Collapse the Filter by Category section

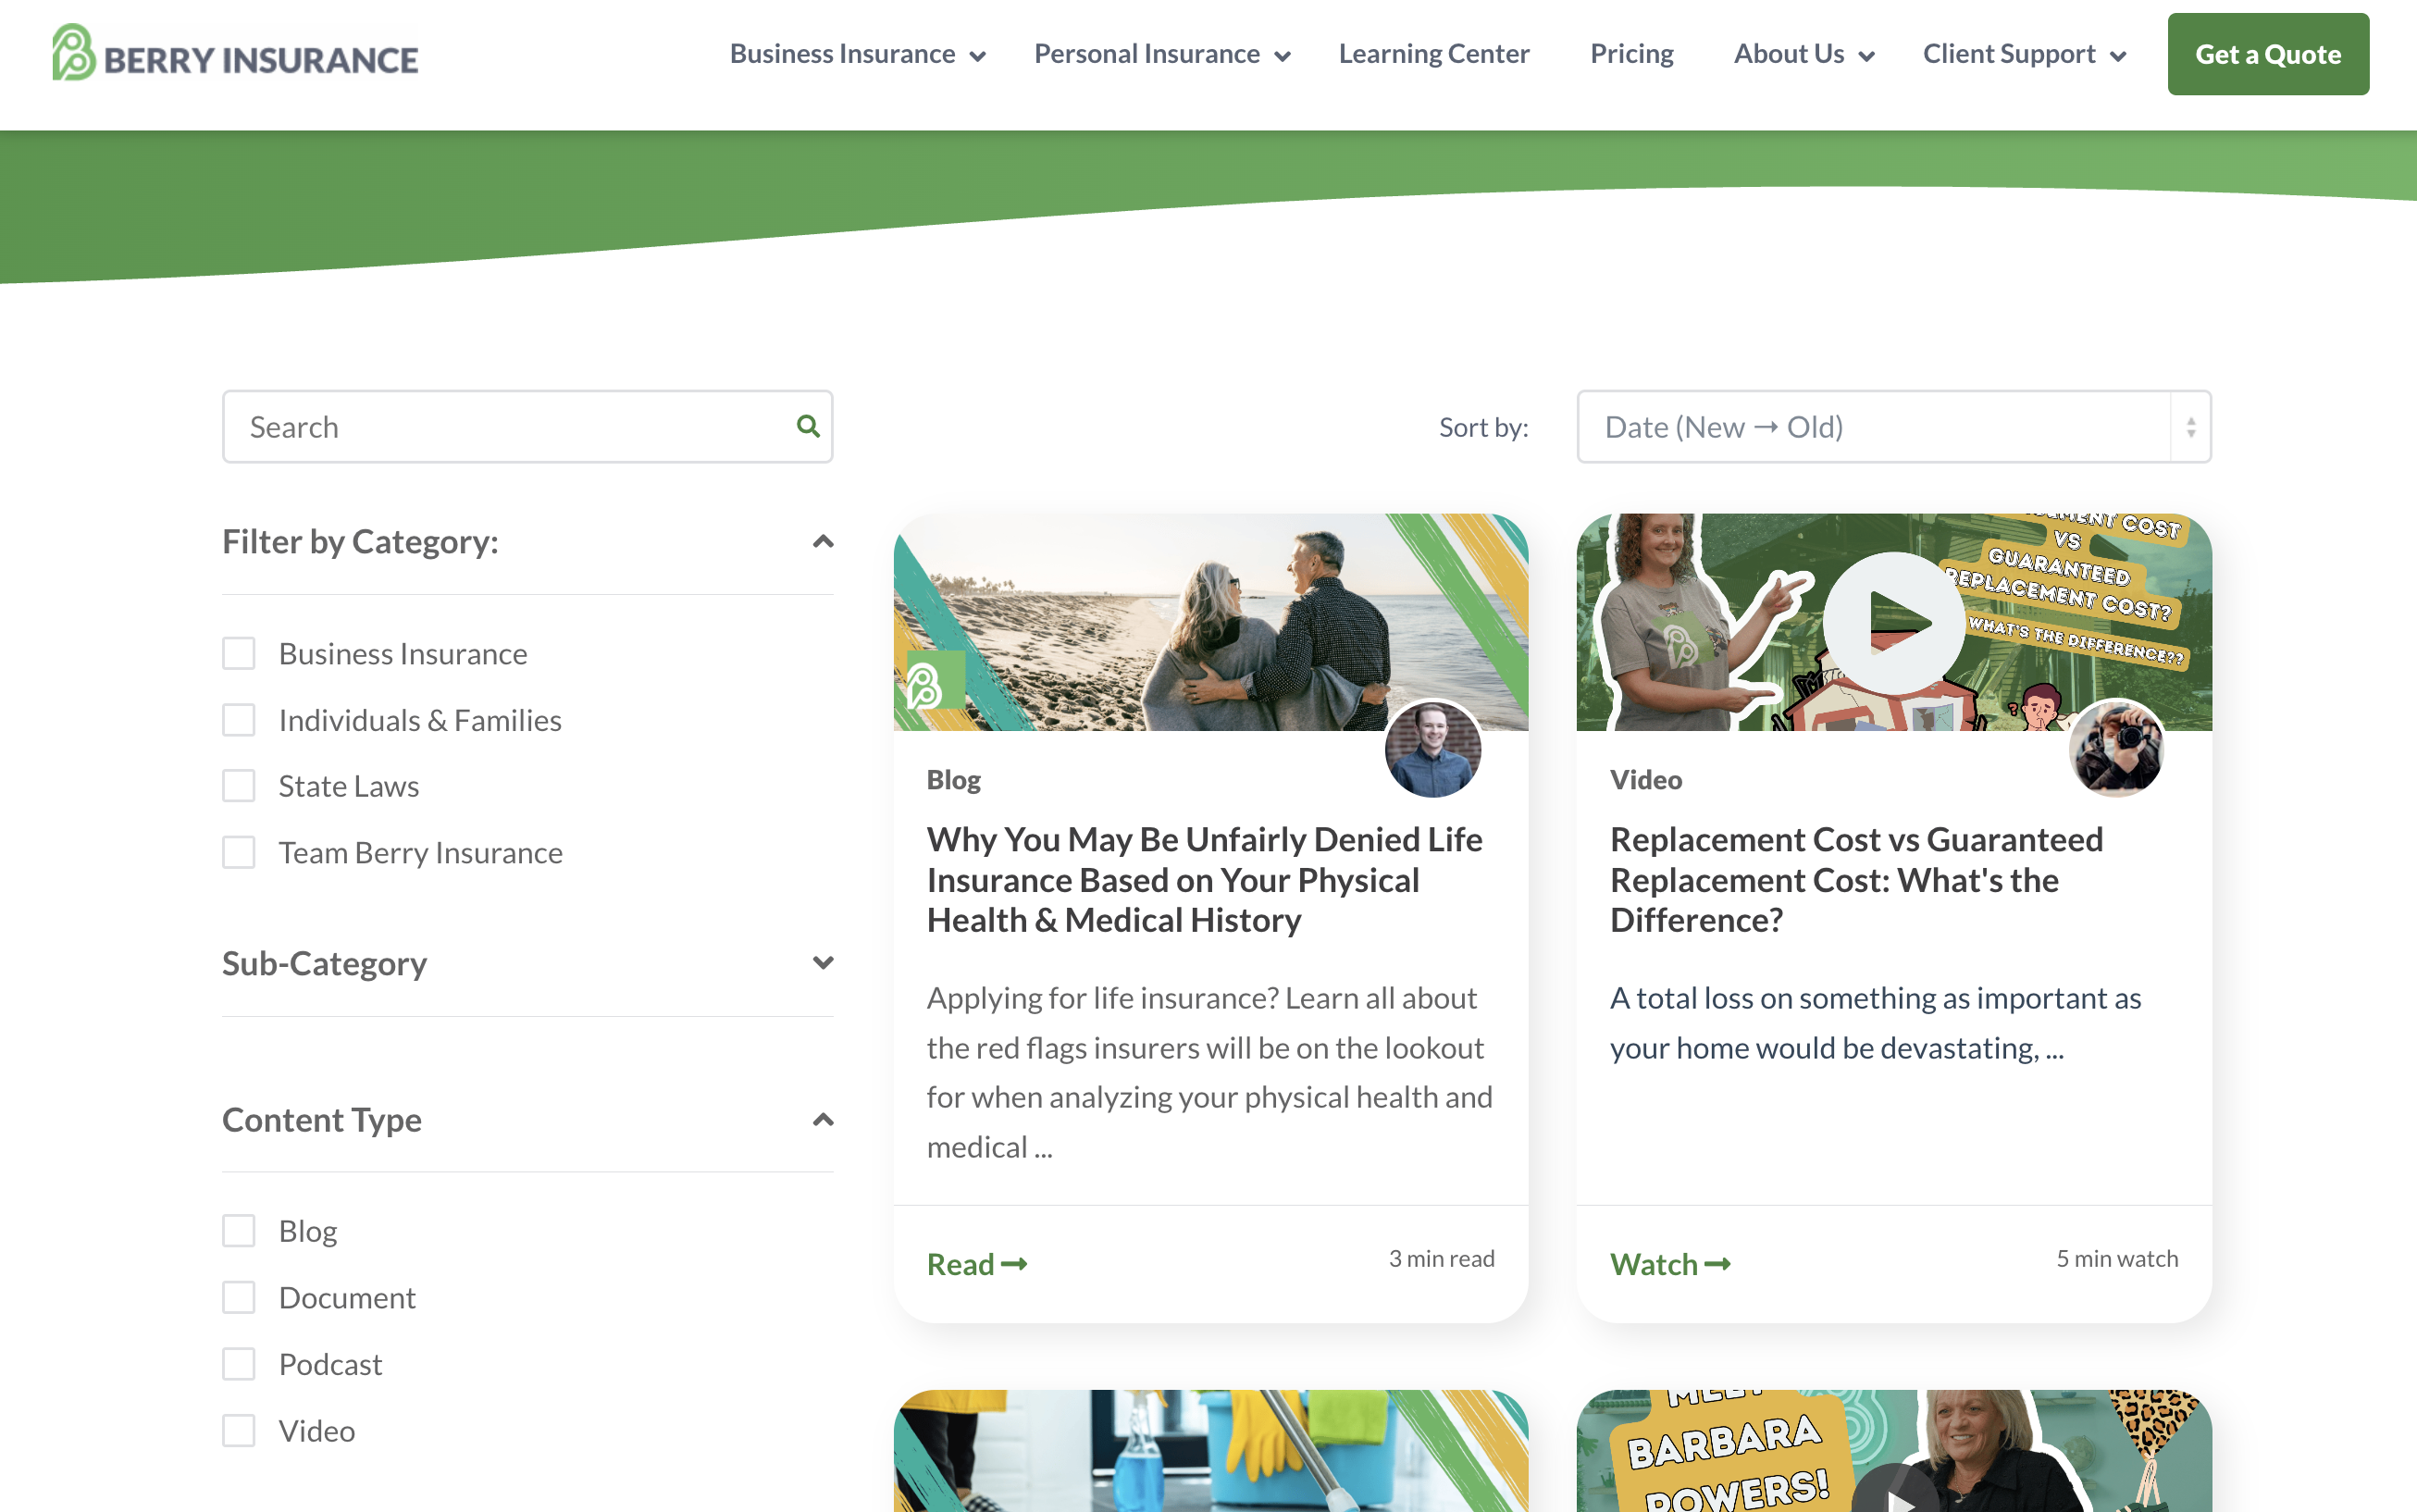click(823, 542)
